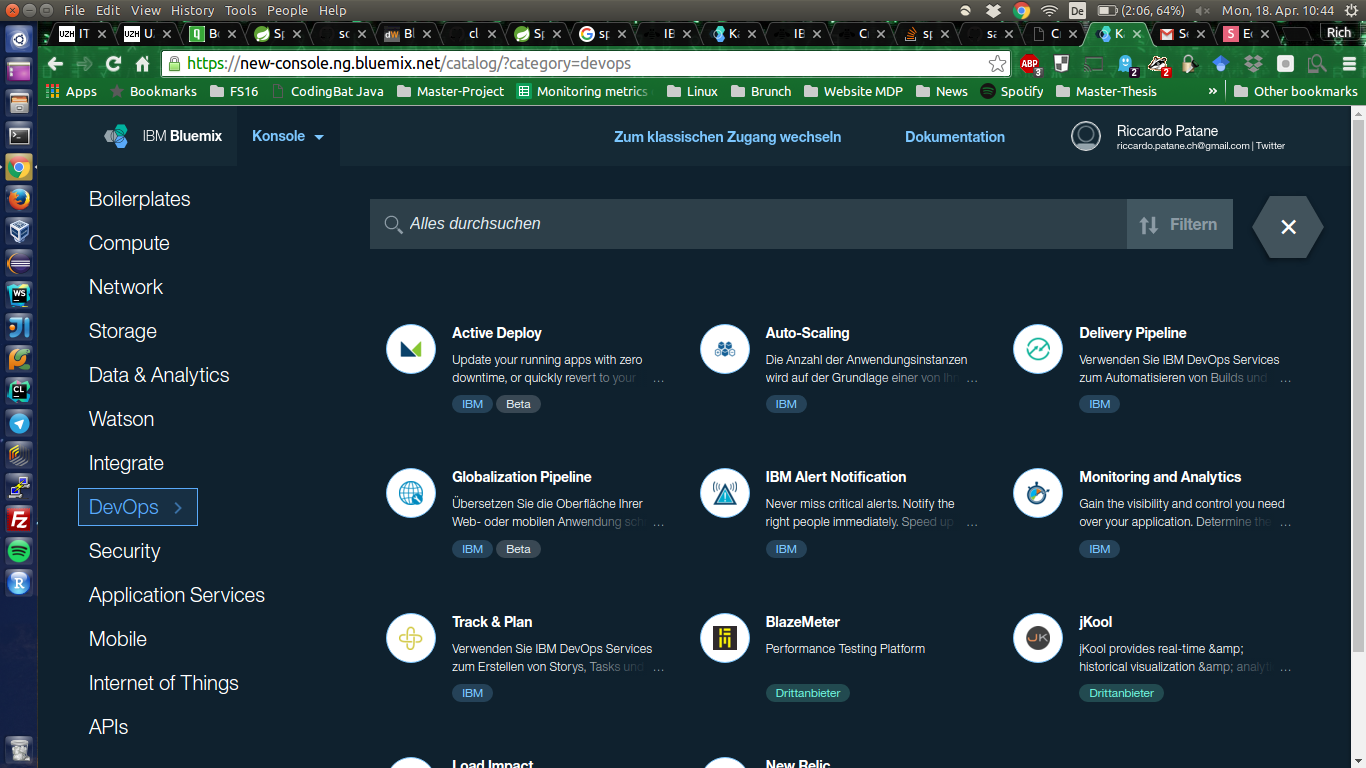Go to the browser home page
1366x768 pixels.
(142, 64)
